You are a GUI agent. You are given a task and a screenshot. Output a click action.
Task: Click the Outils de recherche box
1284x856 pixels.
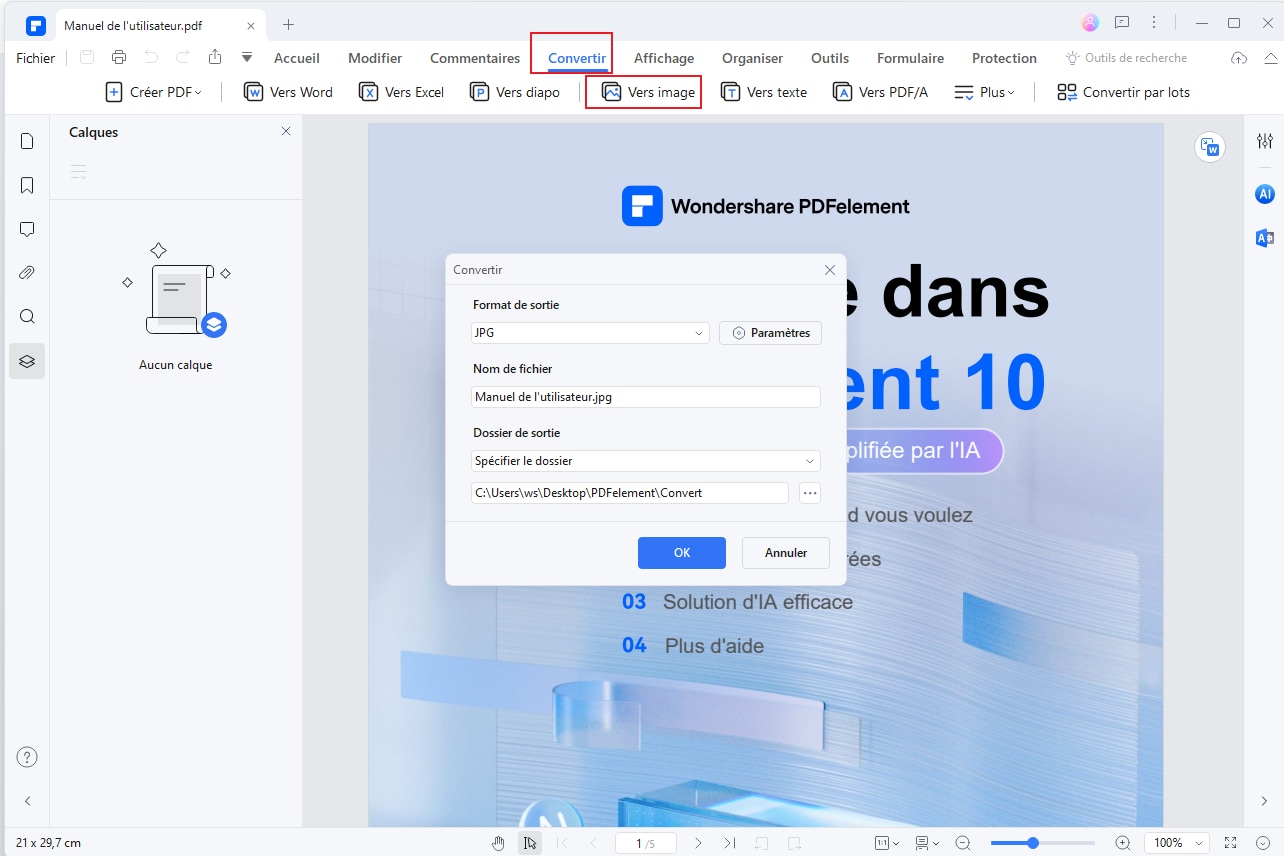click(x=1127, y=58)
